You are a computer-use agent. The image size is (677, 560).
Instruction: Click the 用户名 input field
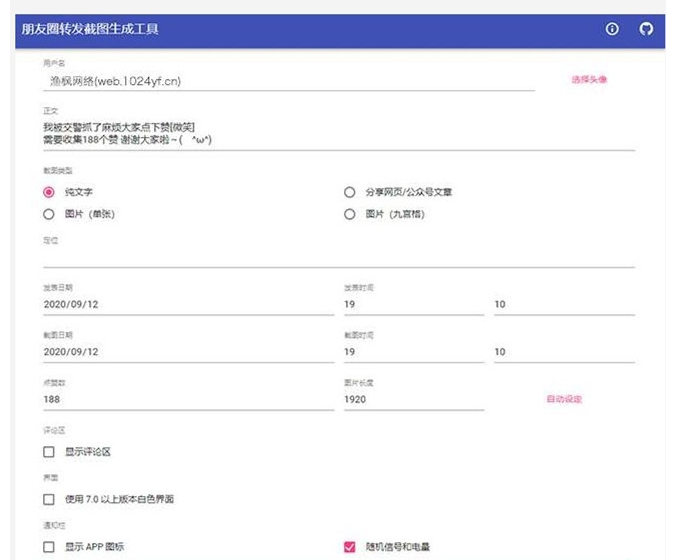click(290, 81)
